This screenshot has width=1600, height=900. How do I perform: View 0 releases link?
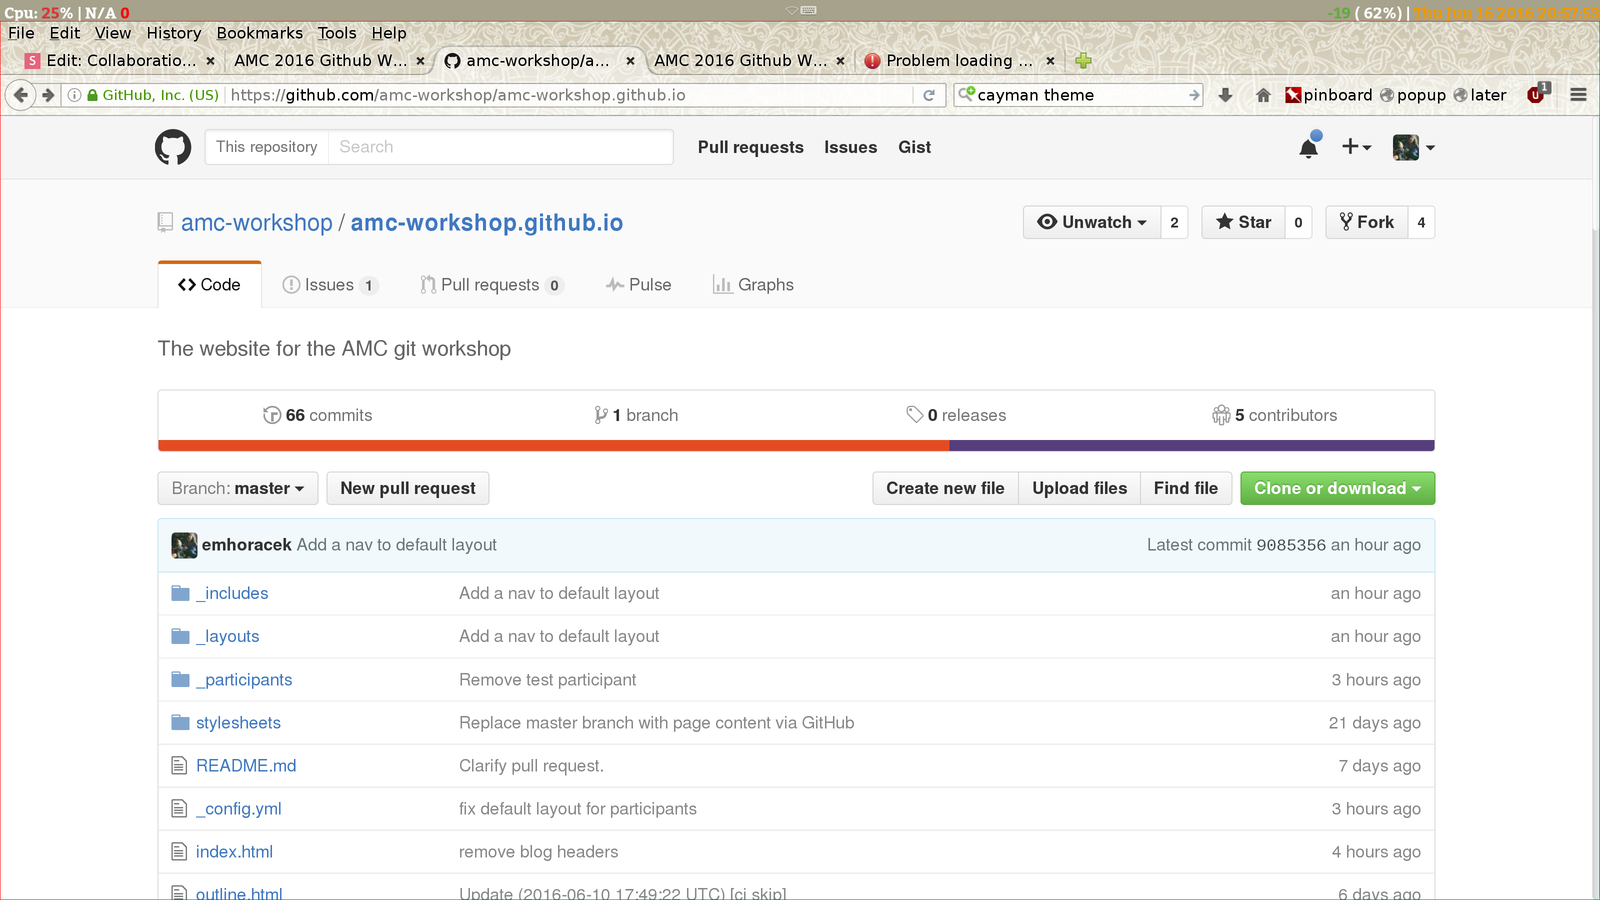tap(956, 415)
